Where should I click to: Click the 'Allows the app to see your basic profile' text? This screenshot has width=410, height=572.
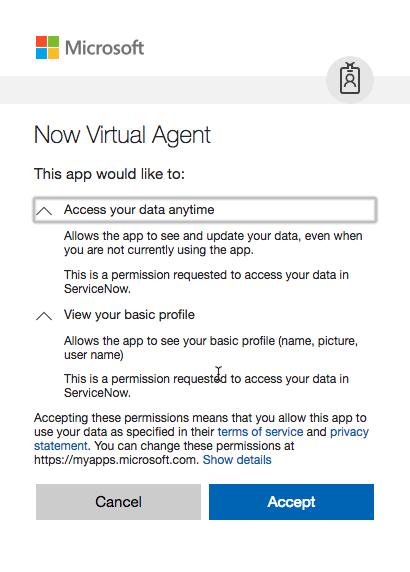point(211,348)
